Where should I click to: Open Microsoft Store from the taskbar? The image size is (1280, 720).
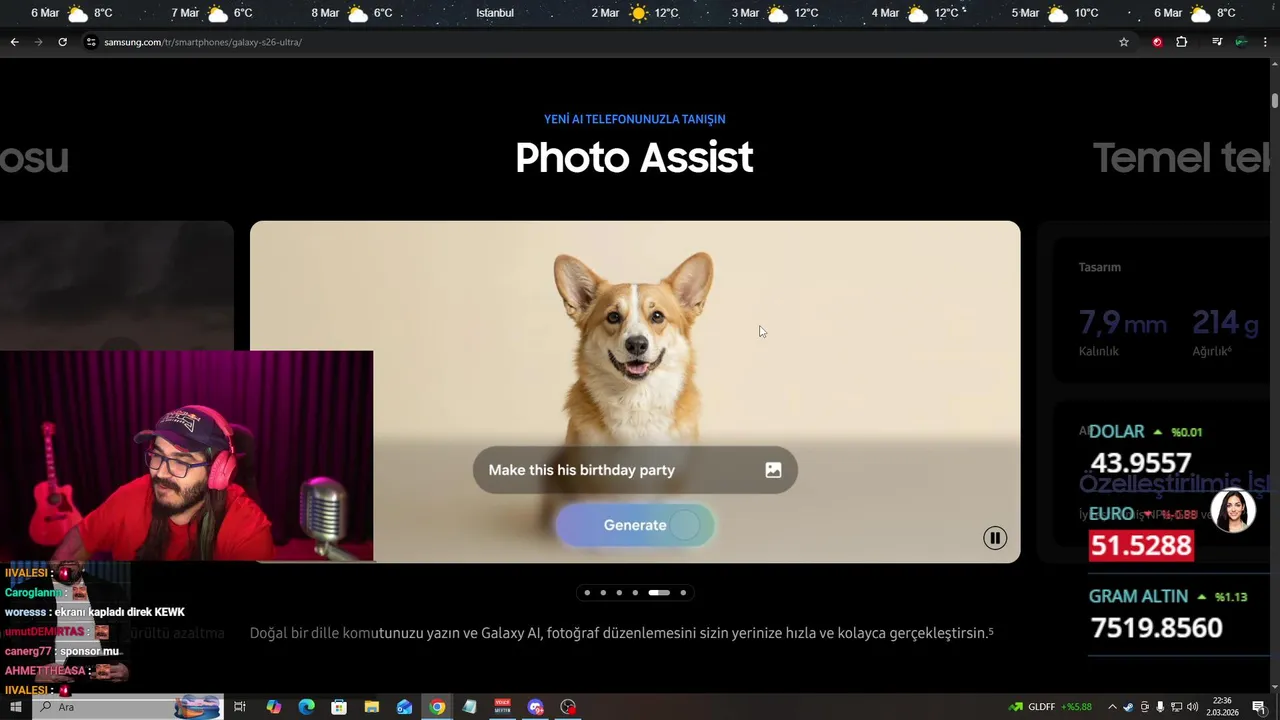pos(339,707)
